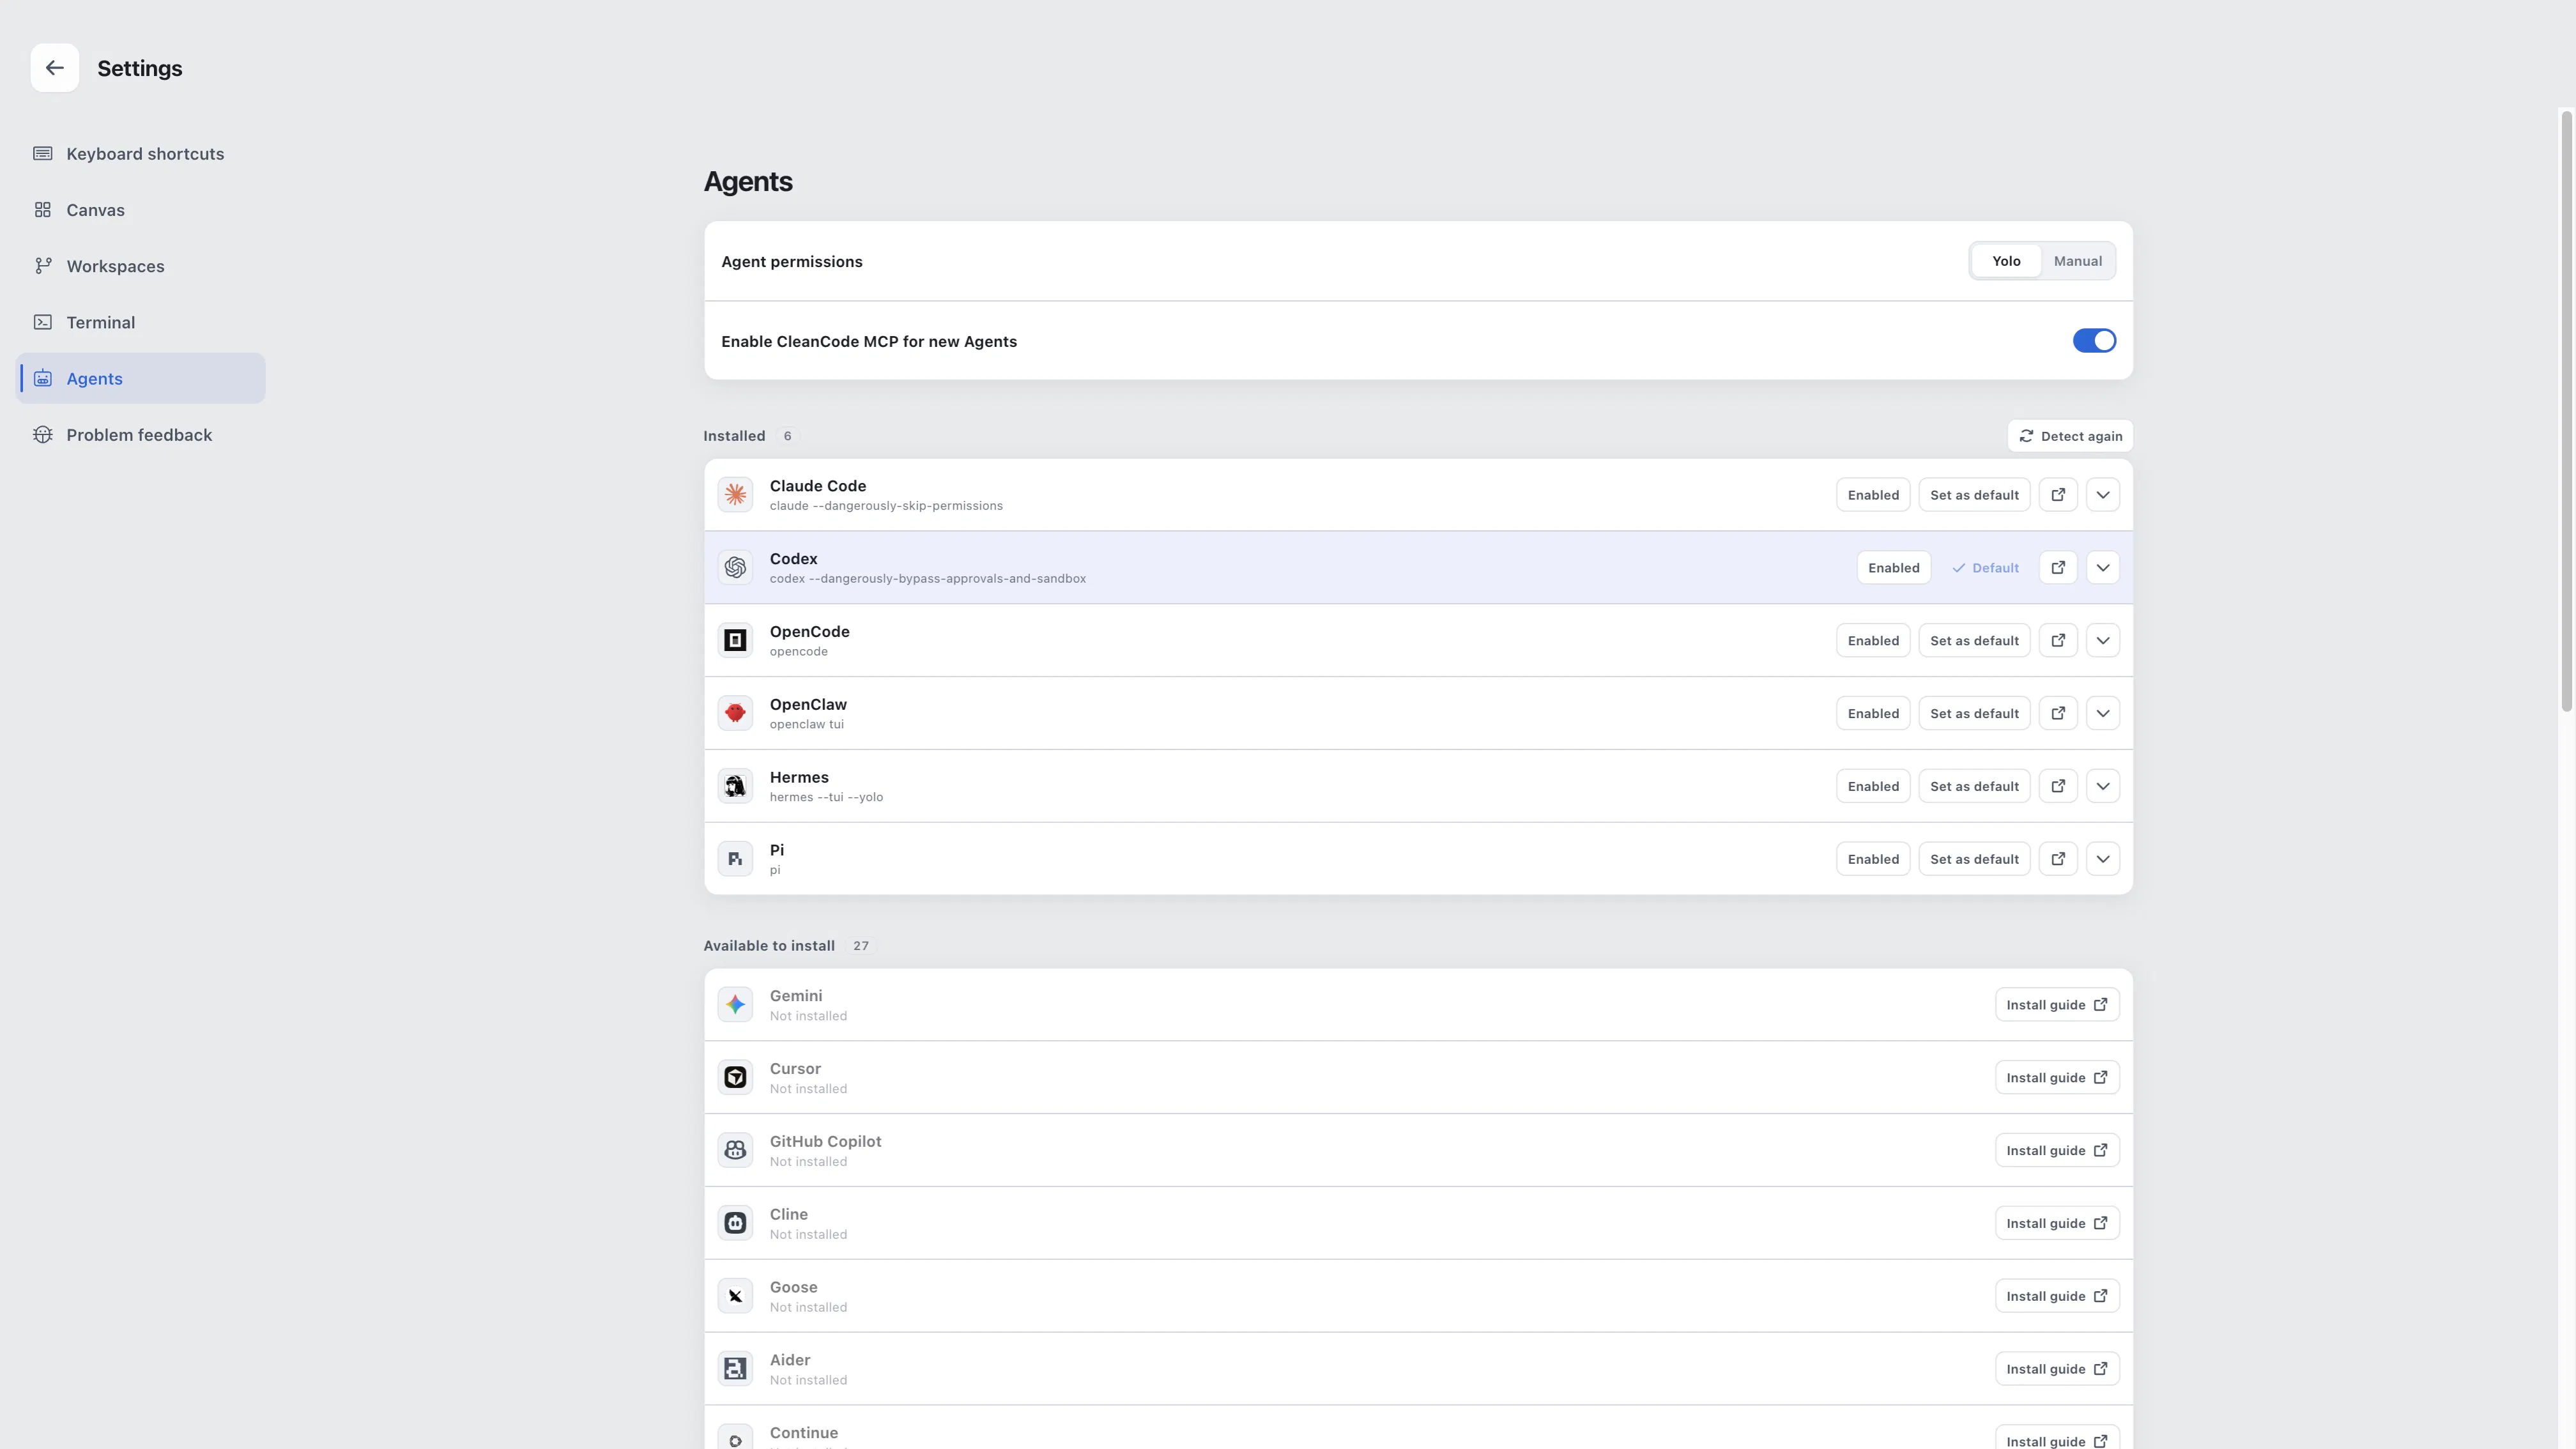Viewport: 2576px width, 1449px height.
Task: Open OpenClaw external link icon
Action: coord(2058,713)
